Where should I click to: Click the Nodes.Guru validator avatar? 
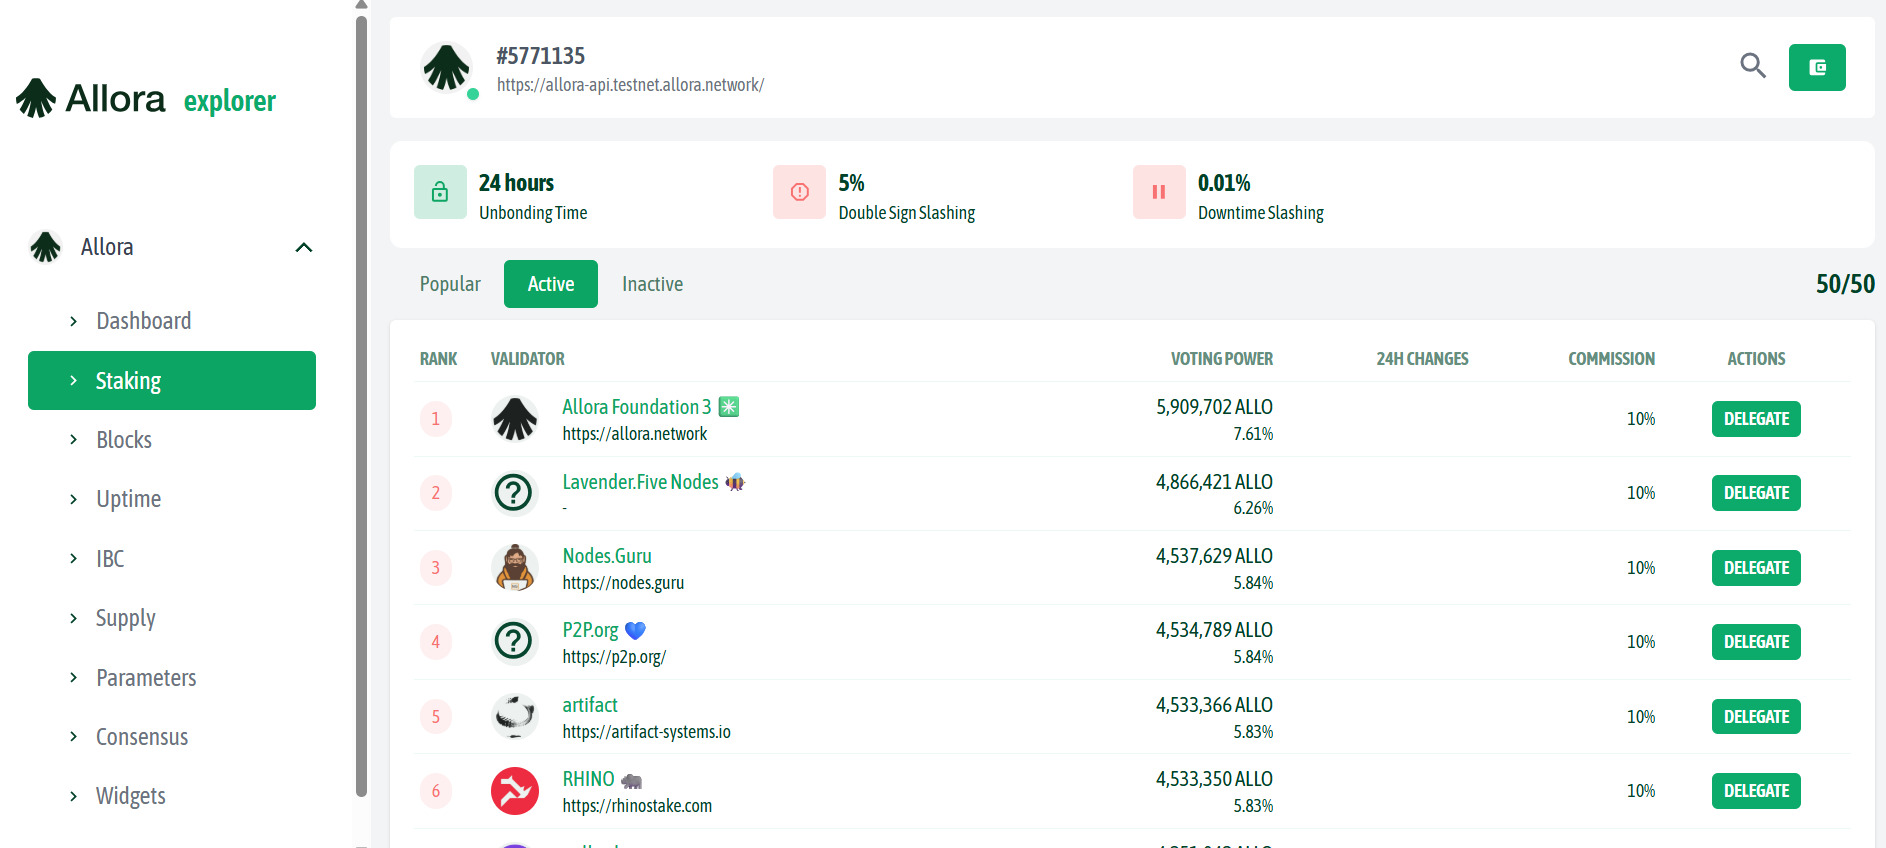[515, 568]
